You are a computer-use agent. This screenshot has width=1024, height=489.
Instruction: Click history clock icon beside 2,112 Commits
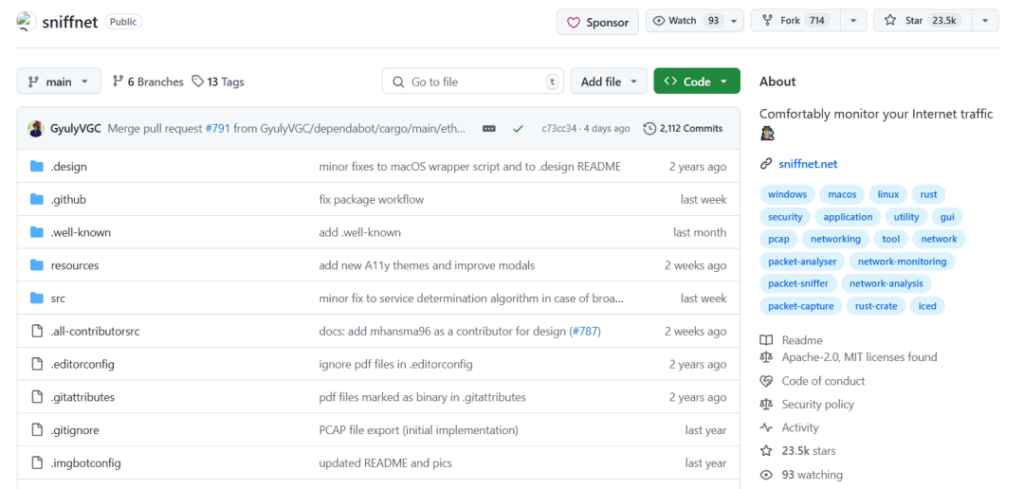point(649,129)
